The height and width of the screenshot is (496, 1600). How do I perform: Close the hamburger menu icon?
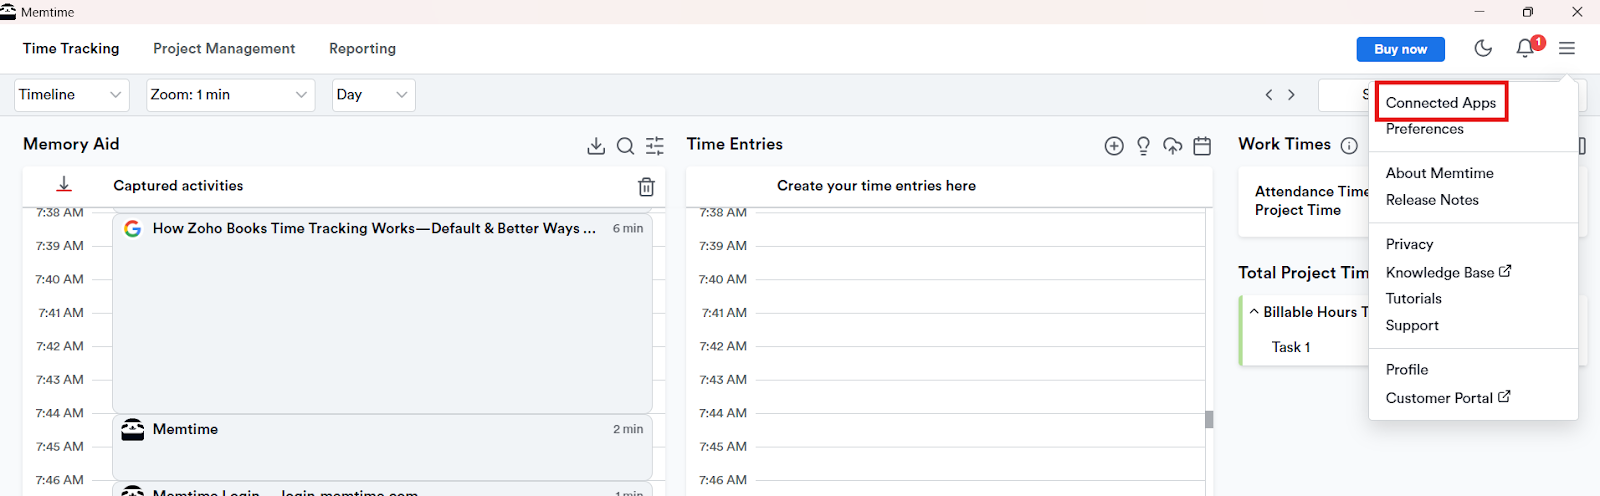point(1567,48)
